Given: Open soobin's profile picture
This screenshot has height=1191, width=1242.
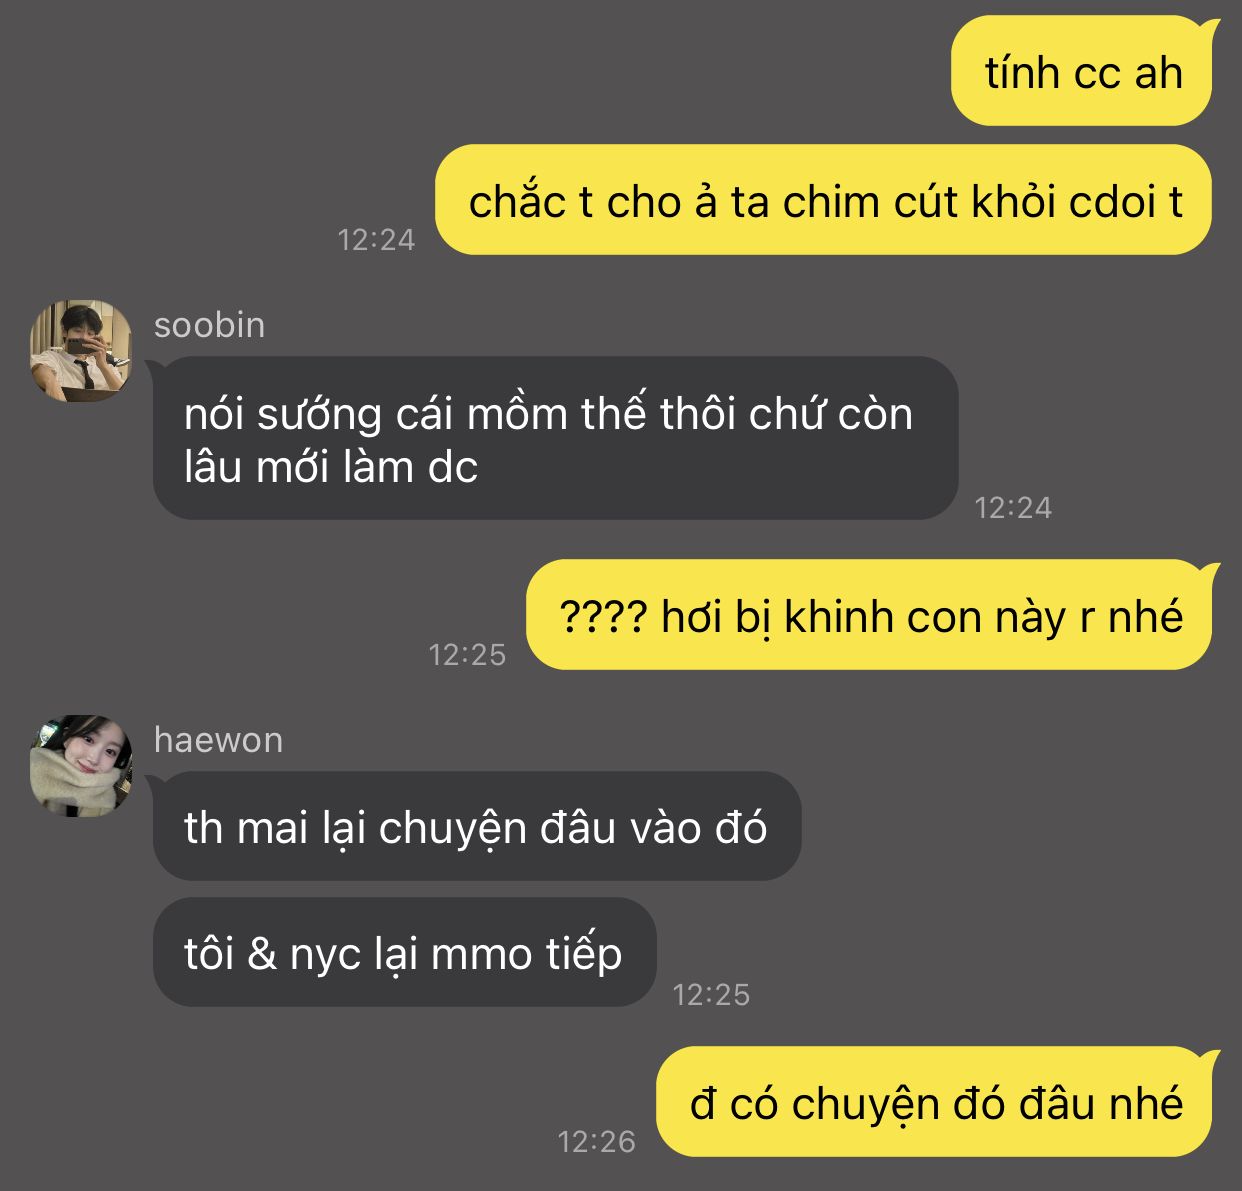Looking at the screenshot, I should point(81,351).
